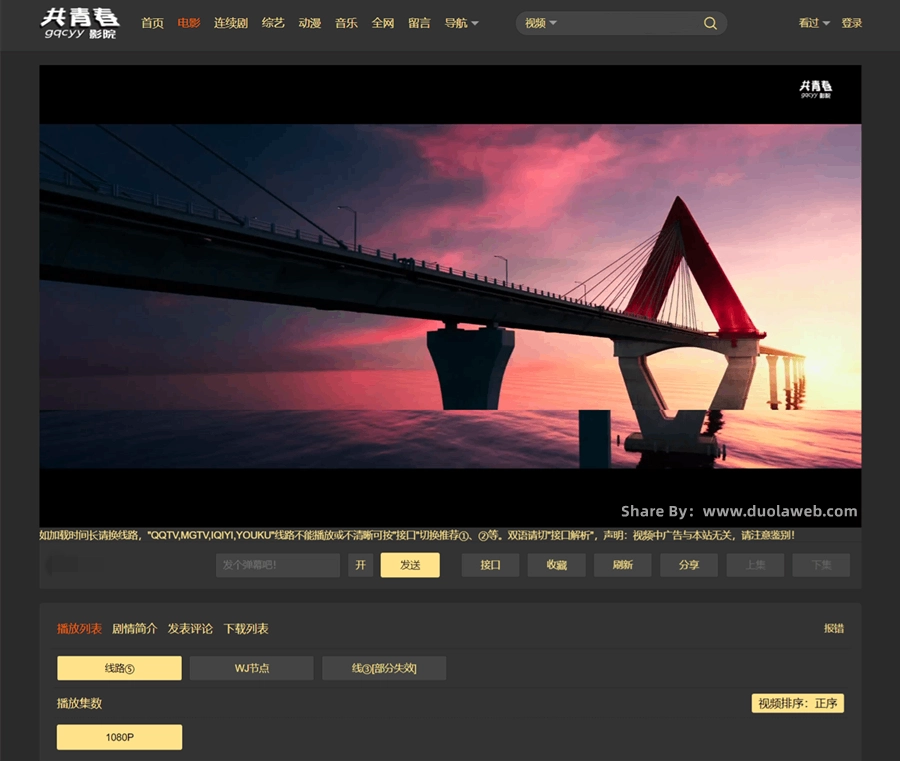Image resolution: width=900 pixels, height=761 pixels.
Task: Open the 视频 search type dropdown
Action: tap(541, 23)
